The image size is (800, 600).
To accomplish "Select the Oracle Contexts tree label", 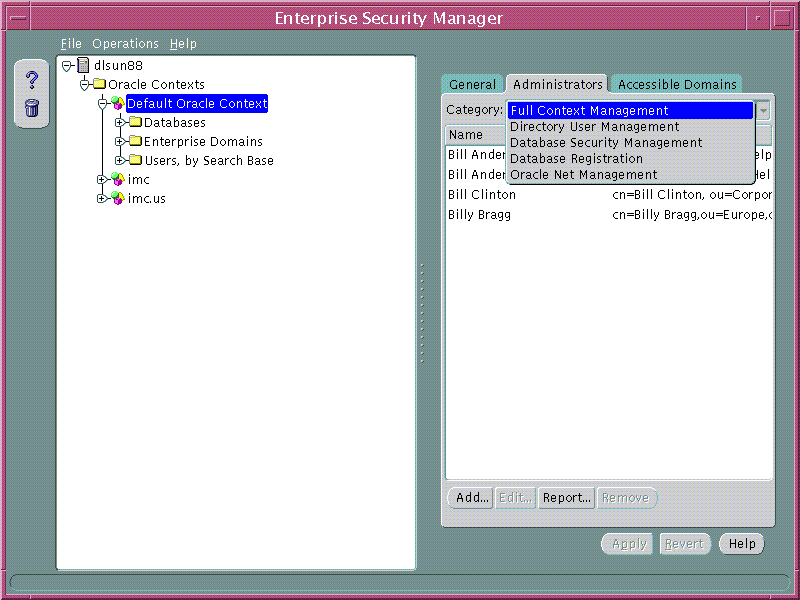I will [156, 84].
